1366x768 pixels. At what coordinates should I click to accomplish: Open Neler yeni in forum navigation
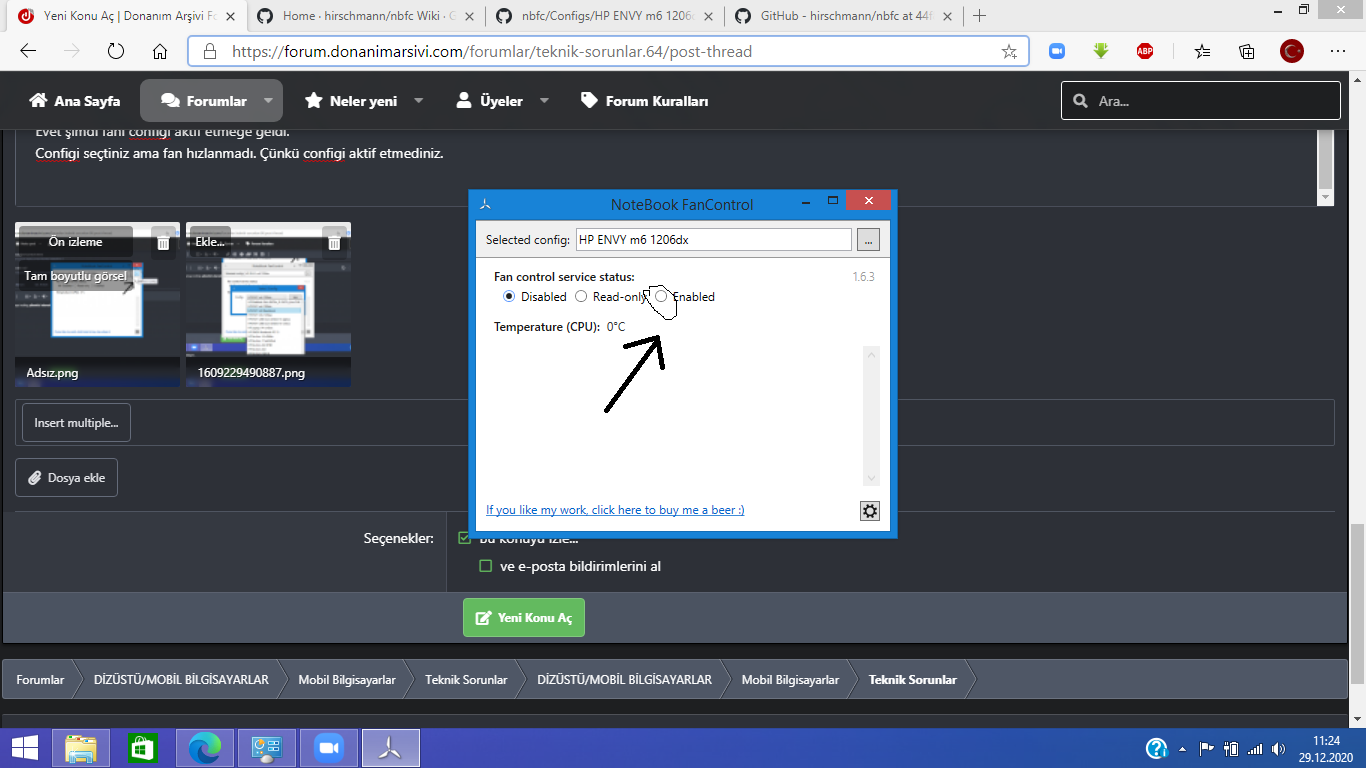[351, 101]
